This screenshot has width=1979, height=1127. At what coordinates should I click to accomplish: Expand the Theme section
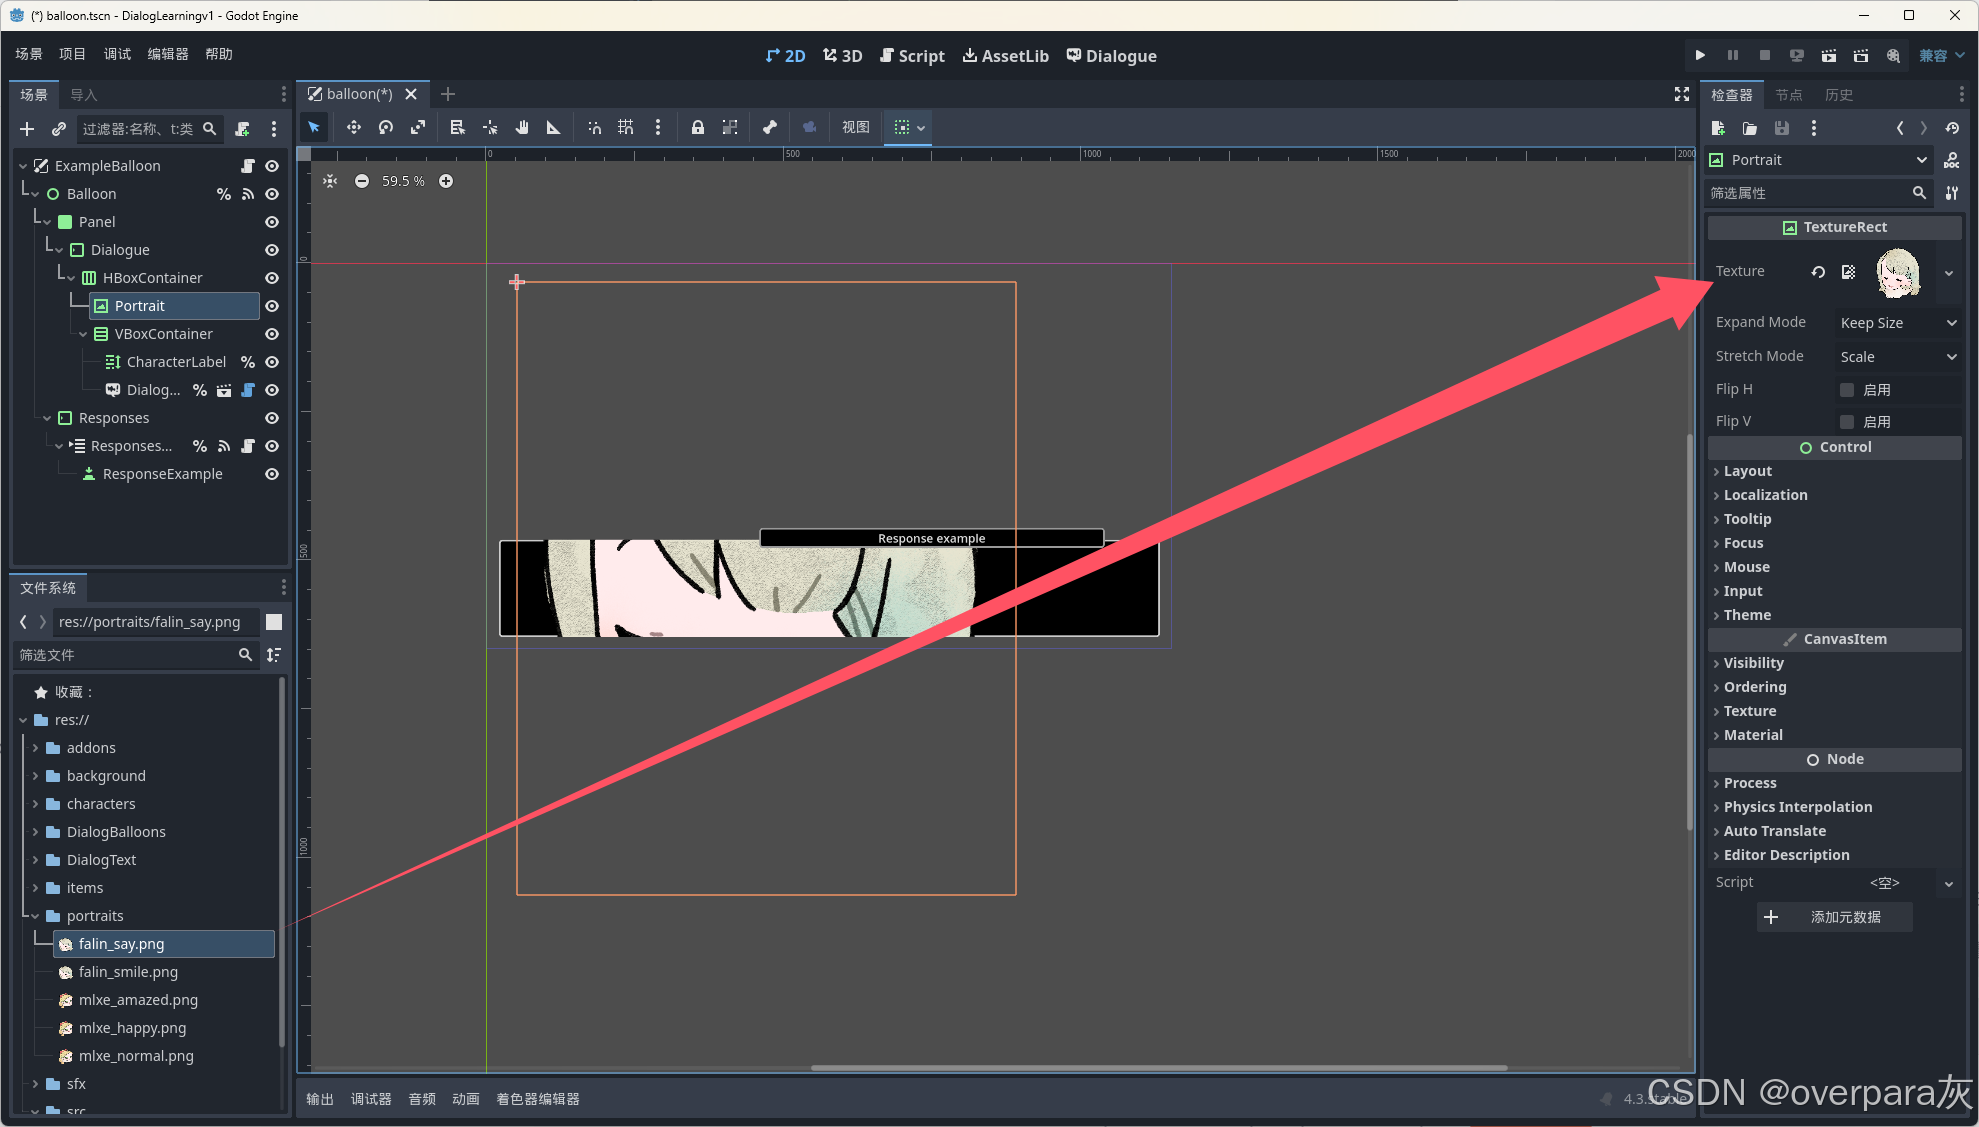coord(1747,615)
